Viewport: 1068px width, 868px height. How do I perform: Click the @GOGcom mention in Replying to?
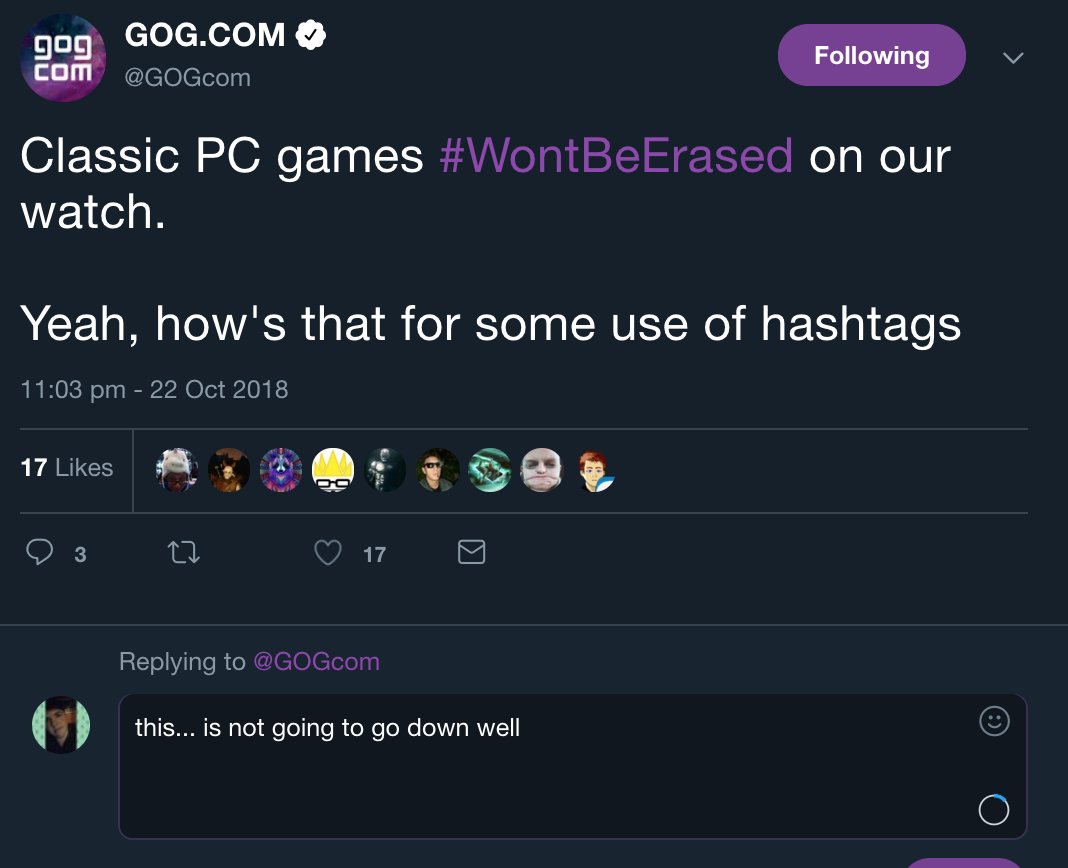[x=316, y=661]
